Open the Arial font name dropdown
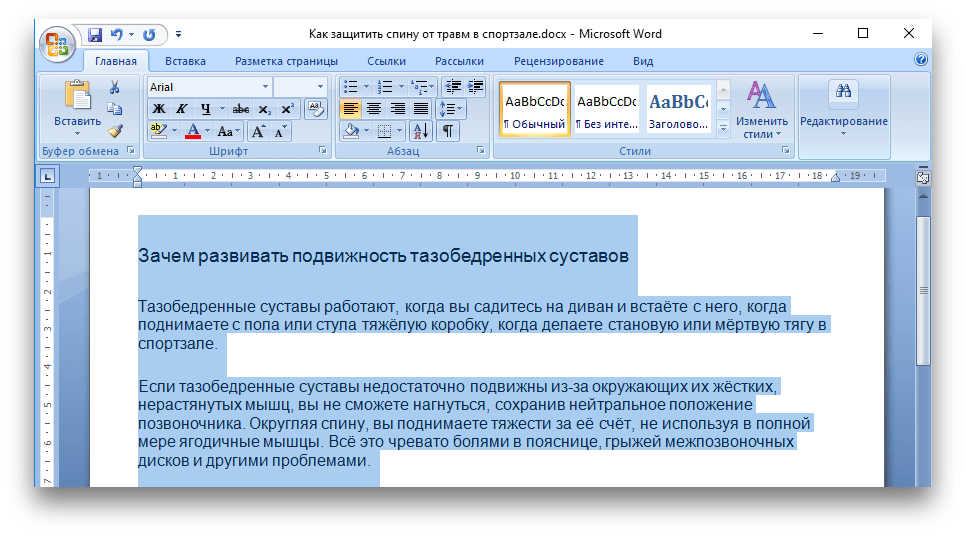The image size is (966, 536). [x=265, y=87]
